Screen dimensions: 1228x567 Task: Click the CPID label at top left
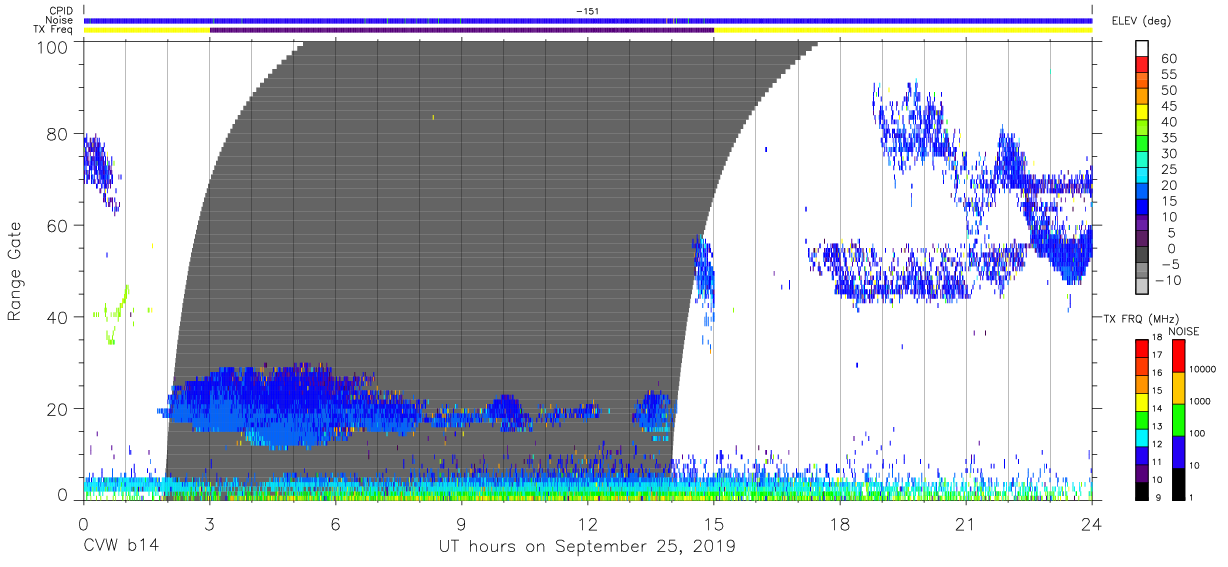tap(62, 10)
